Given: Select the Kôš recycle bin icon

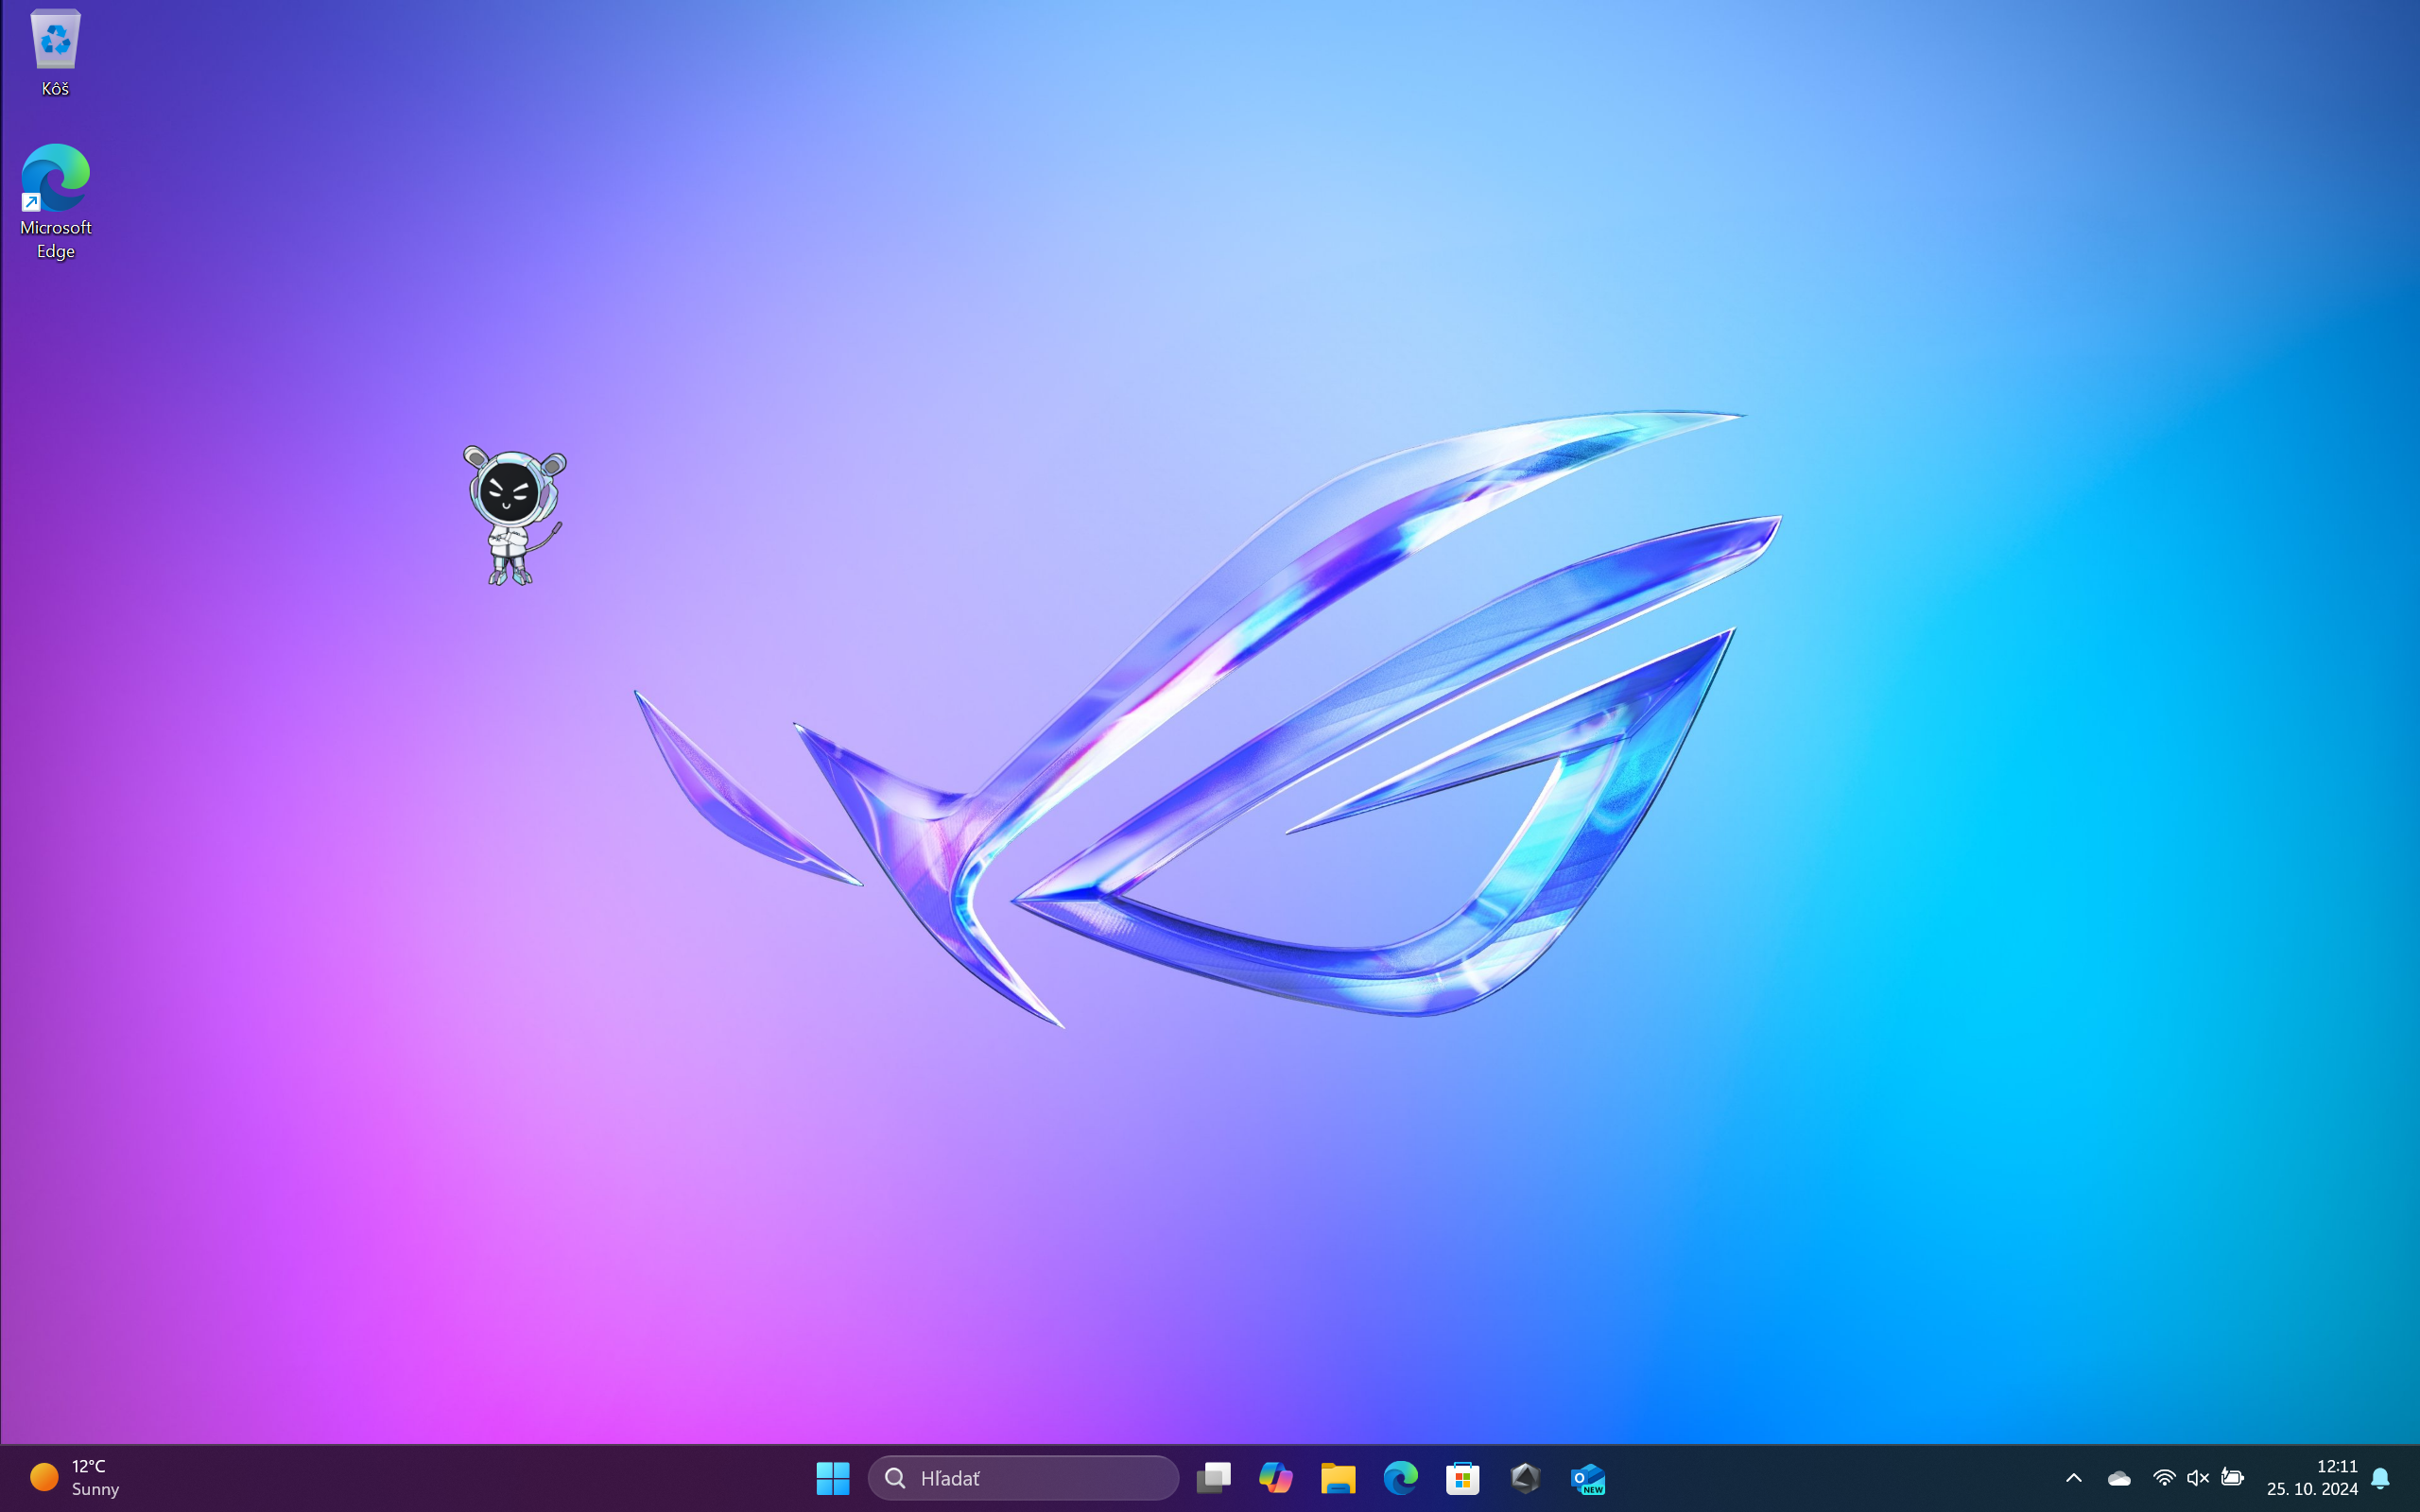Looking at the screenshot, I should (x=55, y=53).
